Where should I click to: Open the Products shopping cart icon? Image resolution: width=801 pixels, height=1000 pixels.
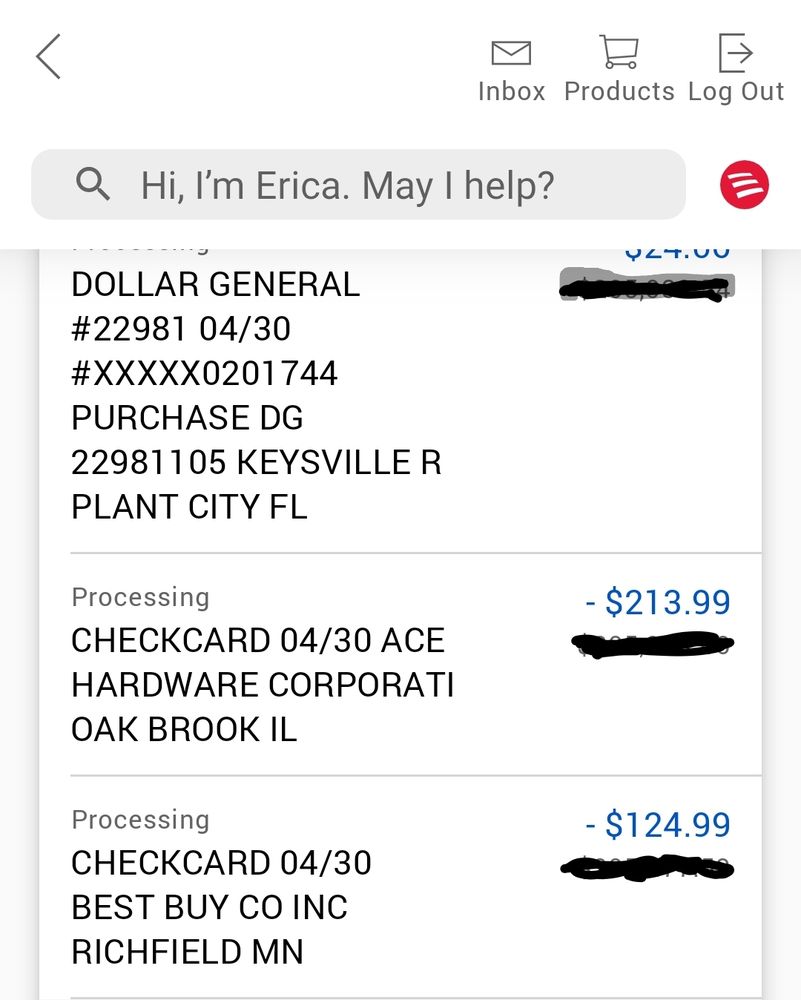point(619,52)
